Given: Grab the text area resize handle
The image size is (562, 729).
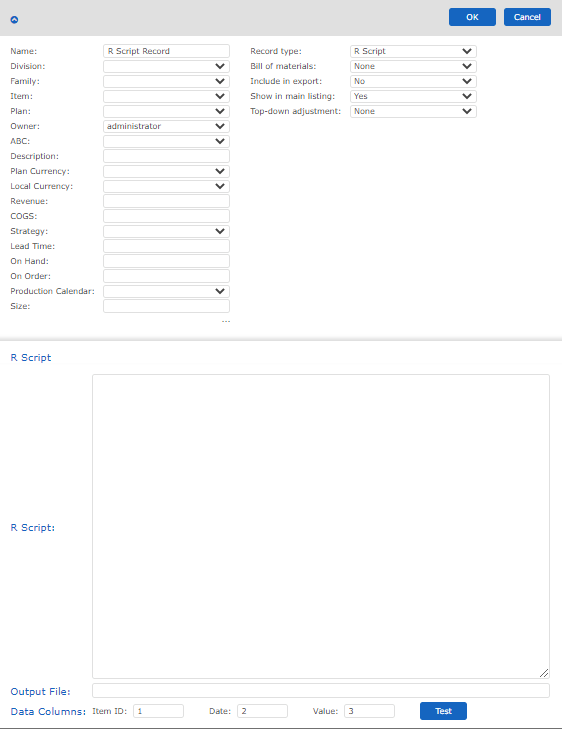Looking at the screenshot, I should point(544,673).
